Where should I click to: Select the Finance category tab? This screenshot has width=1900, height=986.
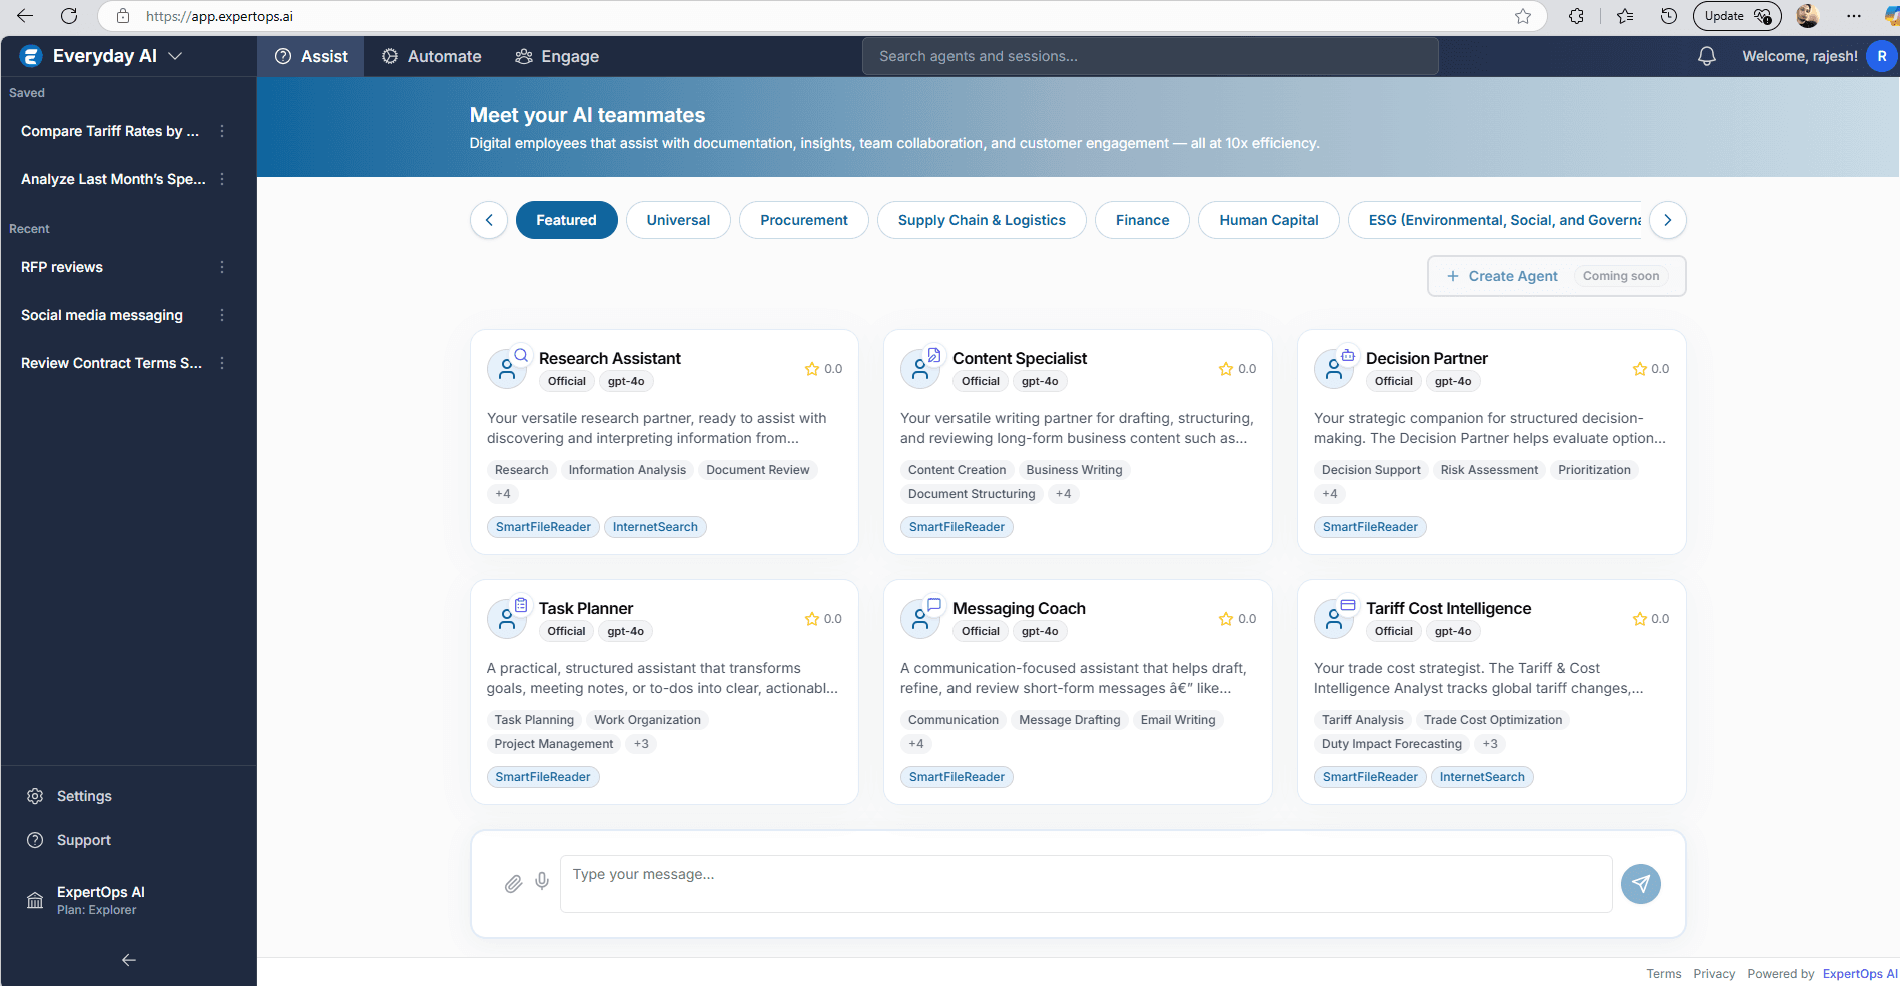pyautogui.click(x=1142, y=220)
